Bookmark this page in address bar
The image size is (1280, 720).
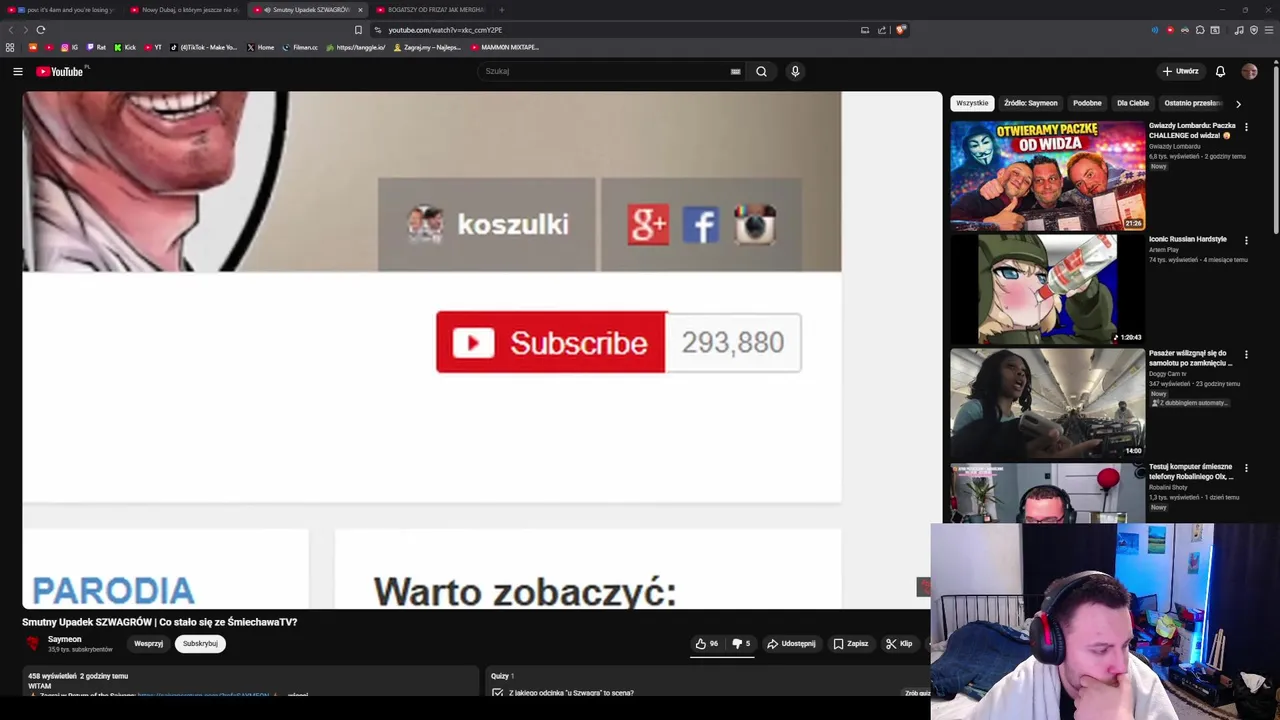tap(358, 30)
